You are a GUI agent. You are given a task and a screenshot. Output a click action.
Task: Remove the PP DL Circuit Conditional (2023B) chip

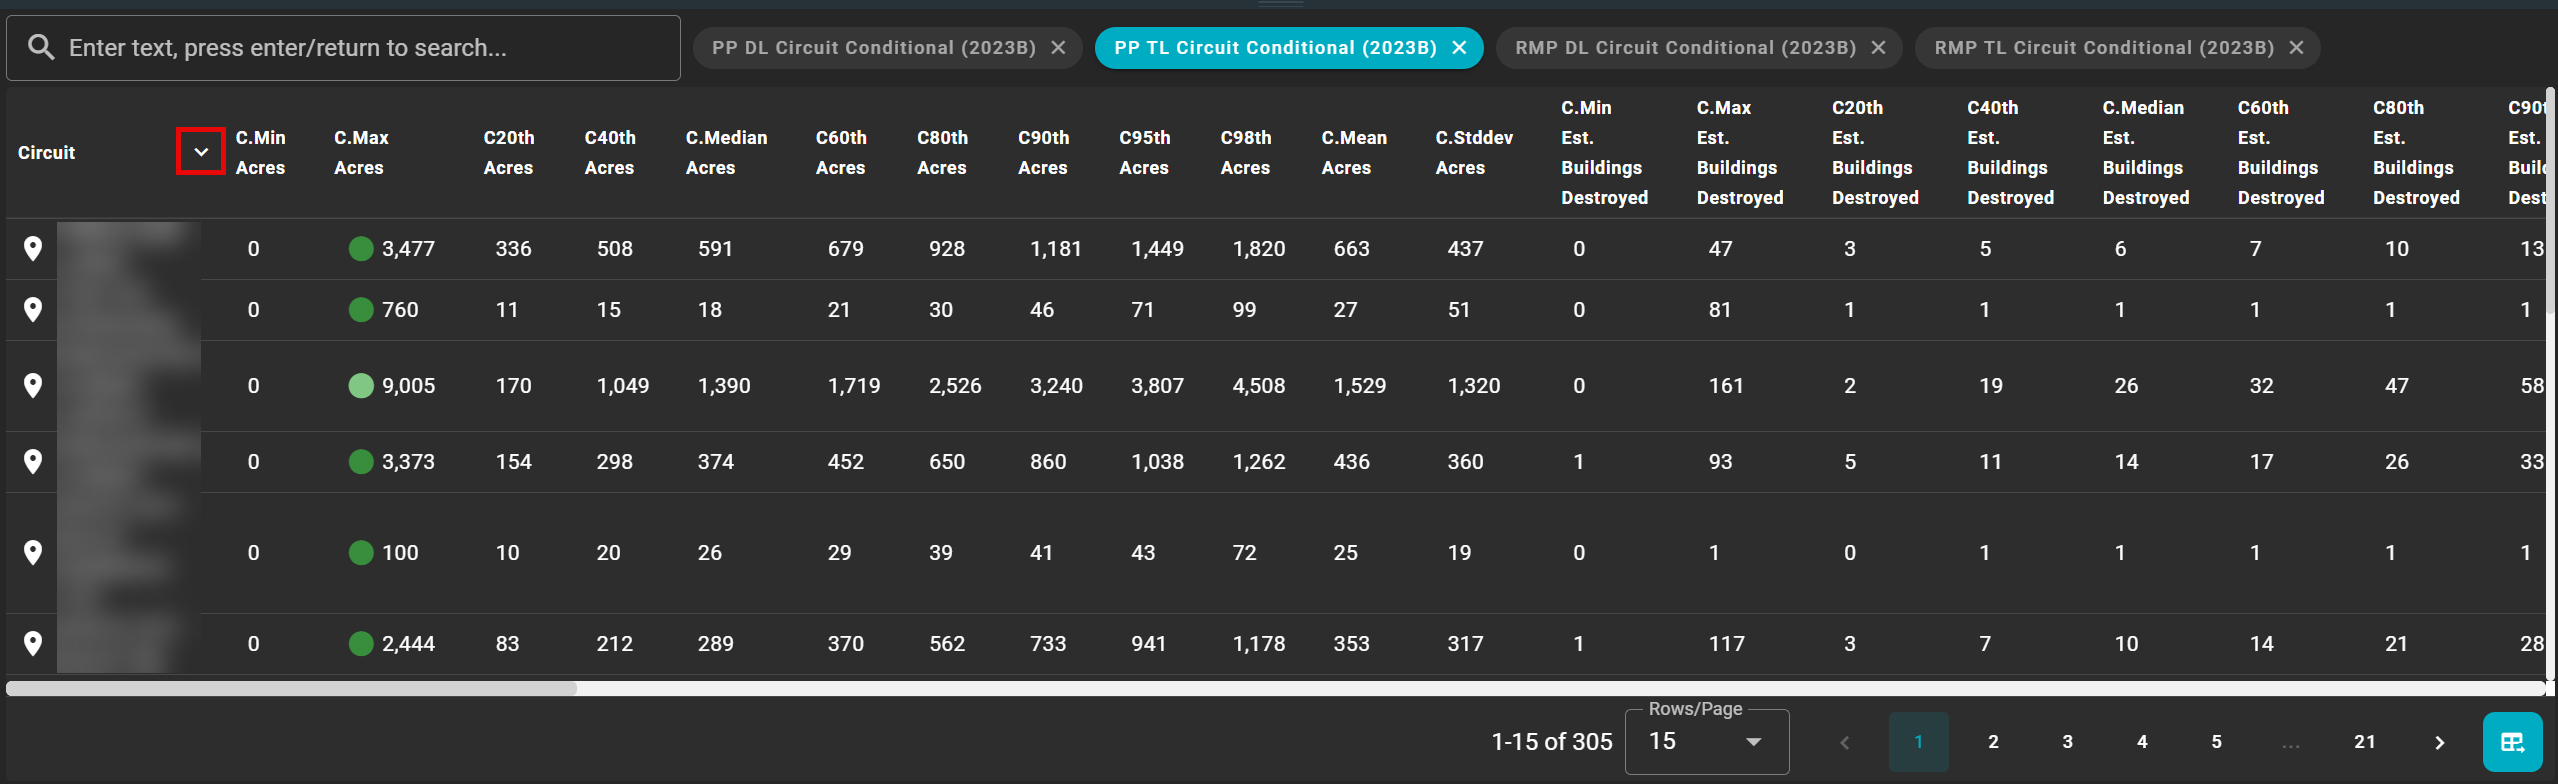(x=1058, y=48)
